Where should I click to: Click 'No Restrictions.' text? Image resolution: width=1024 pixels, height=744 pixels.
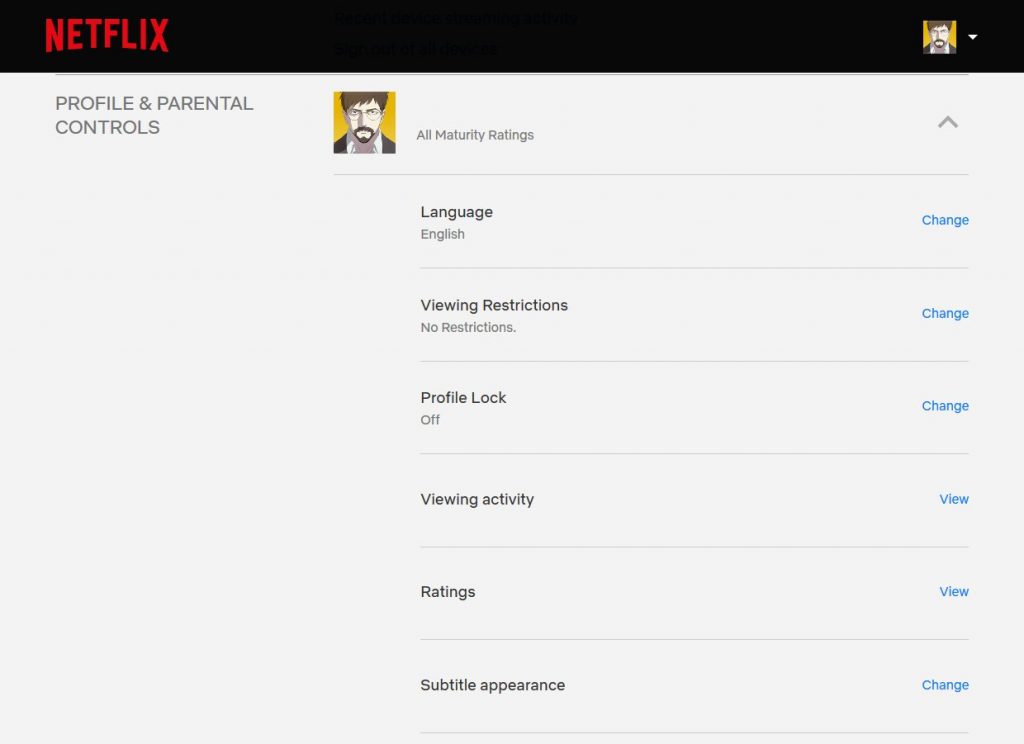[x=468, y=327]
